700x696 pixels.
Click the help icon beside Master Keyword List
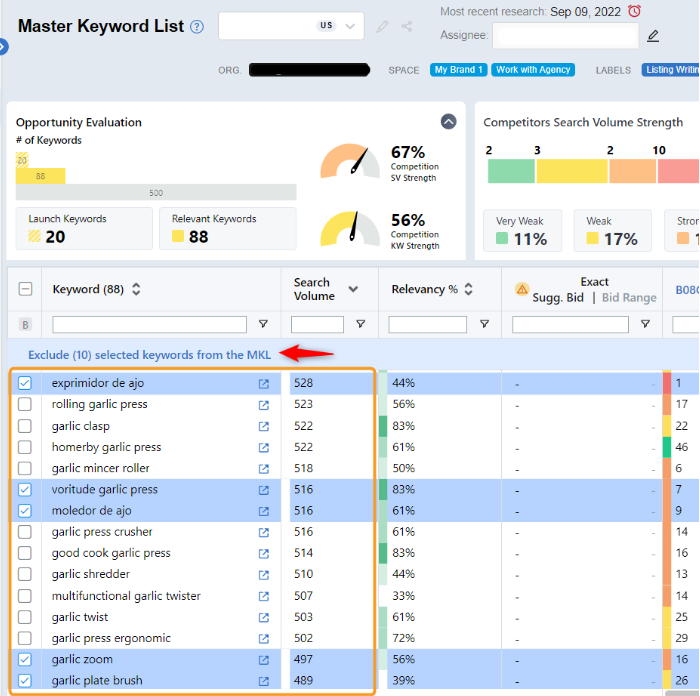click(197, 27)
